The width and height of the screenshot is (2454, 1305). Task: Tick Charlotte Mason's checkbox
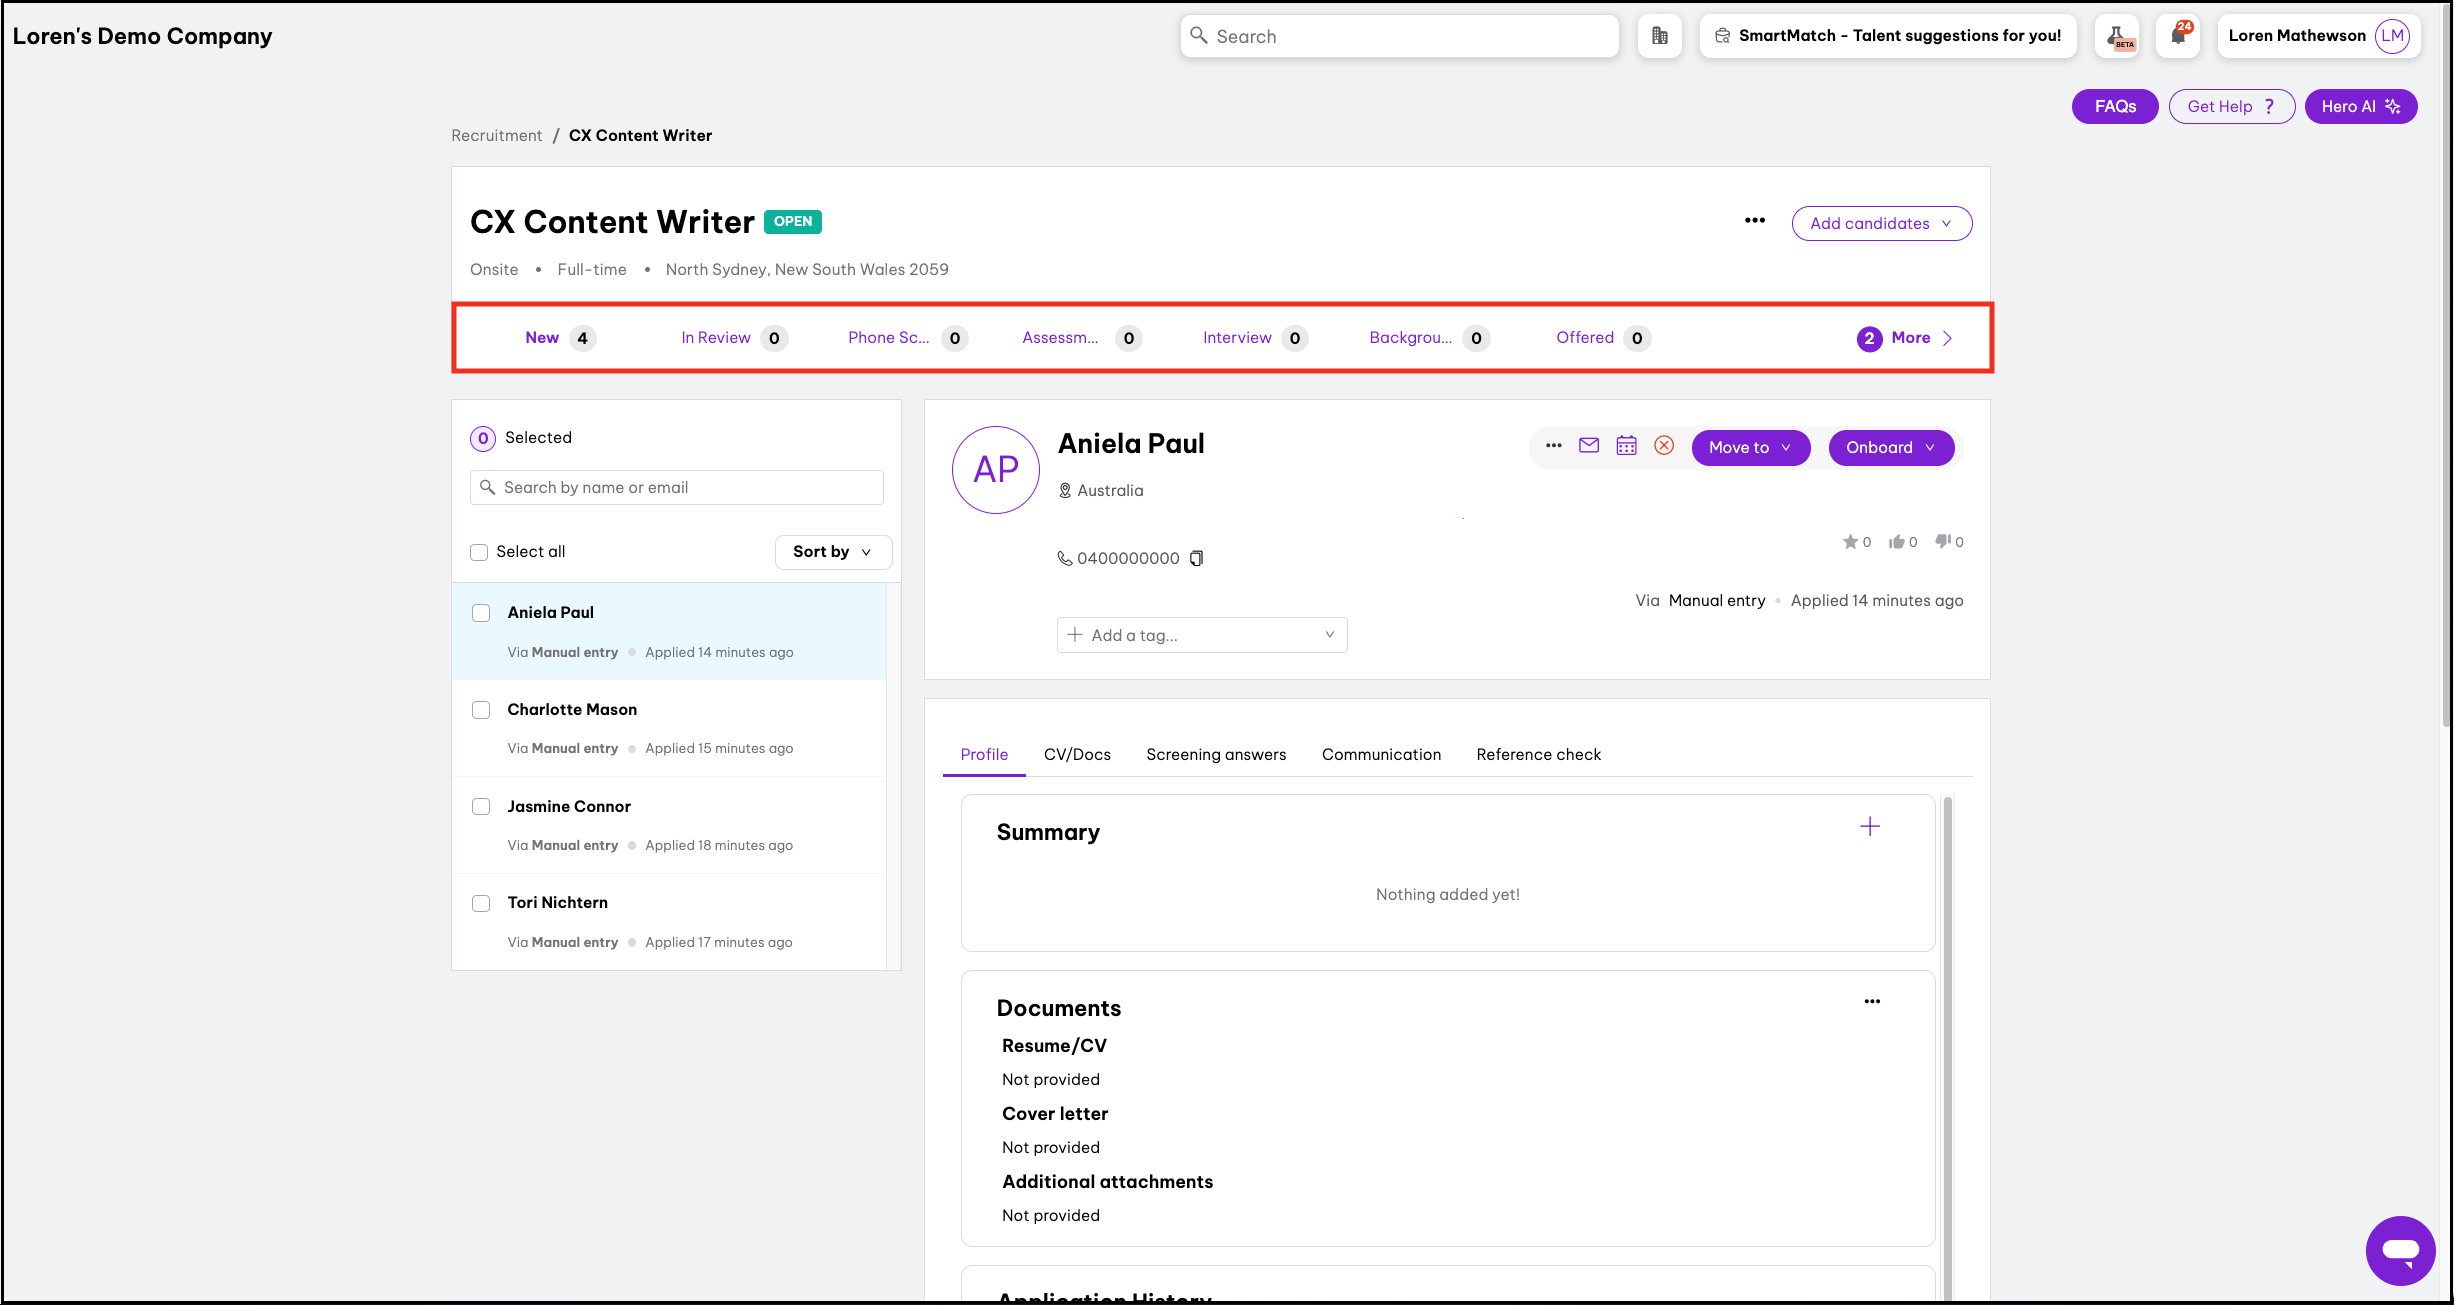[481, 710]
